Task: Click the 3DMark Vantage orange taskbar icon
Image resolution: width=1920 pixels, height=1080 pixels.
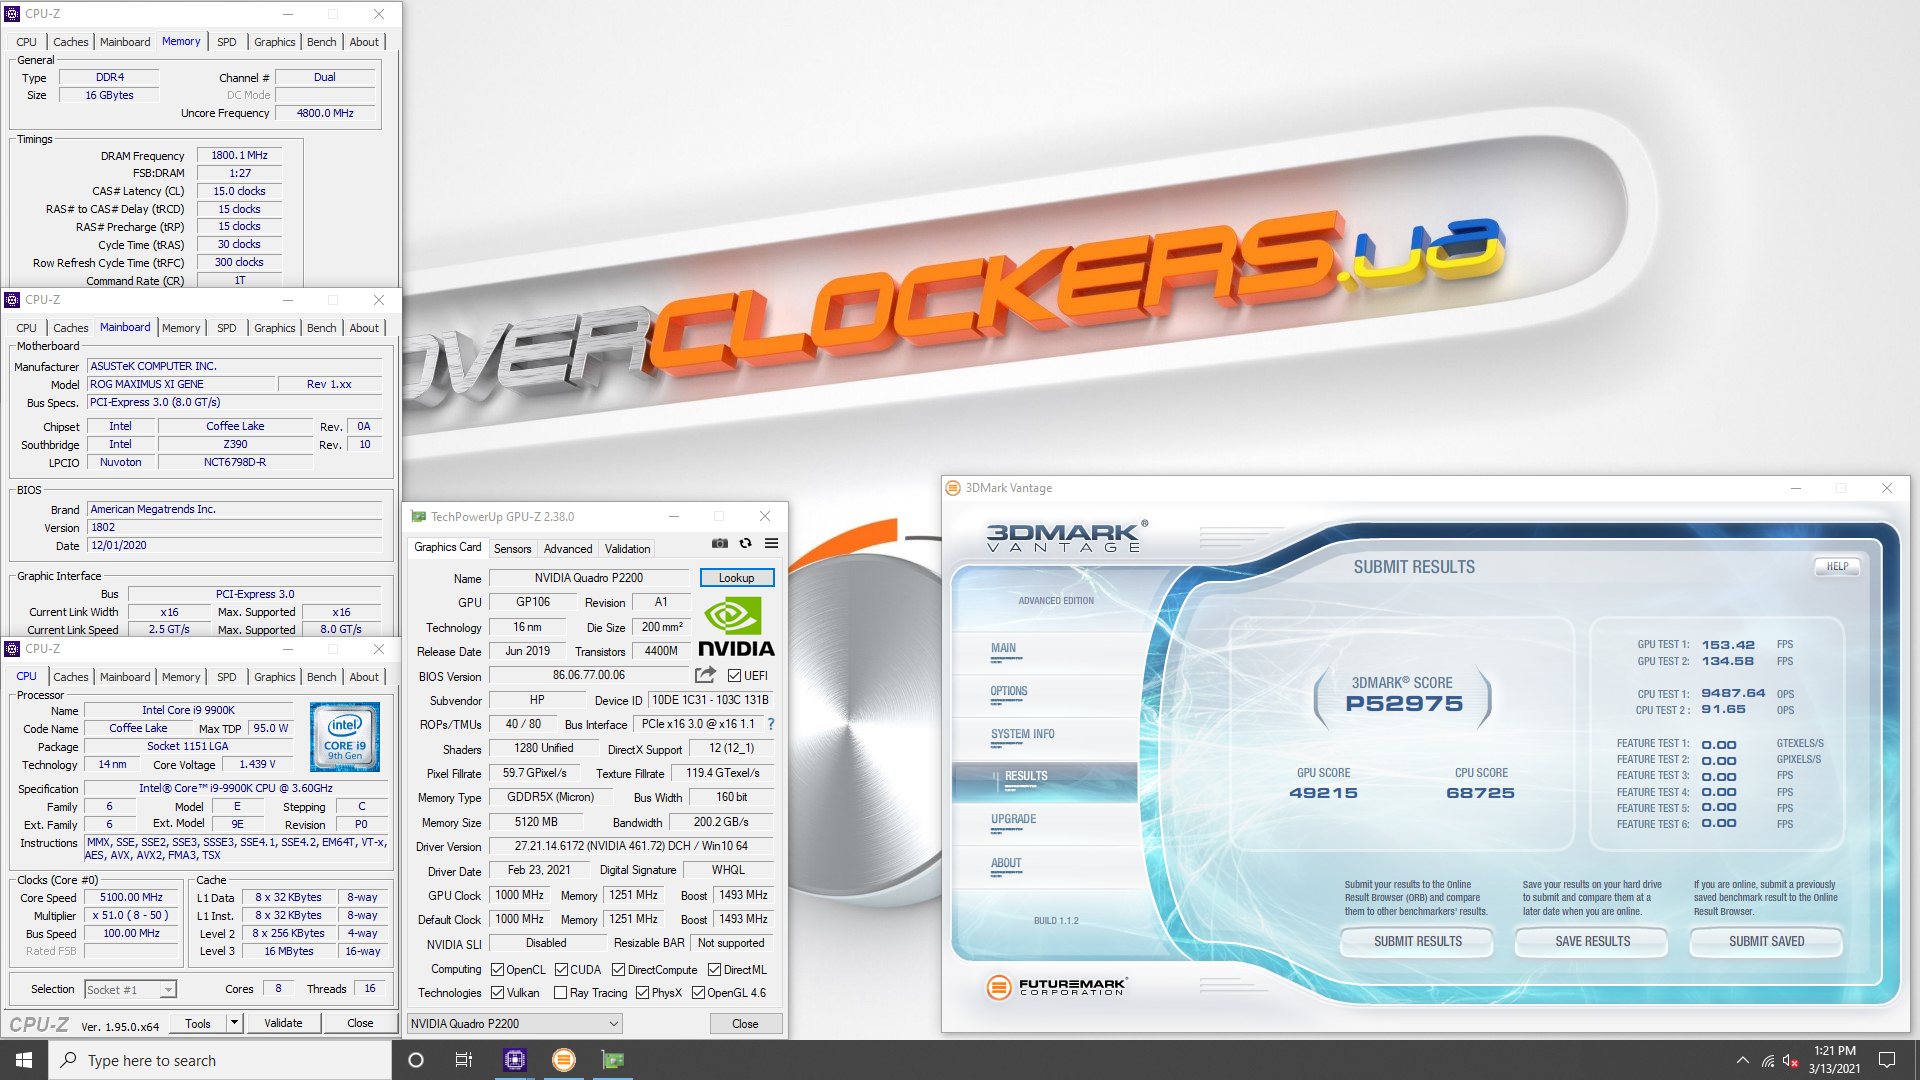Action: tap(564, 1060)
